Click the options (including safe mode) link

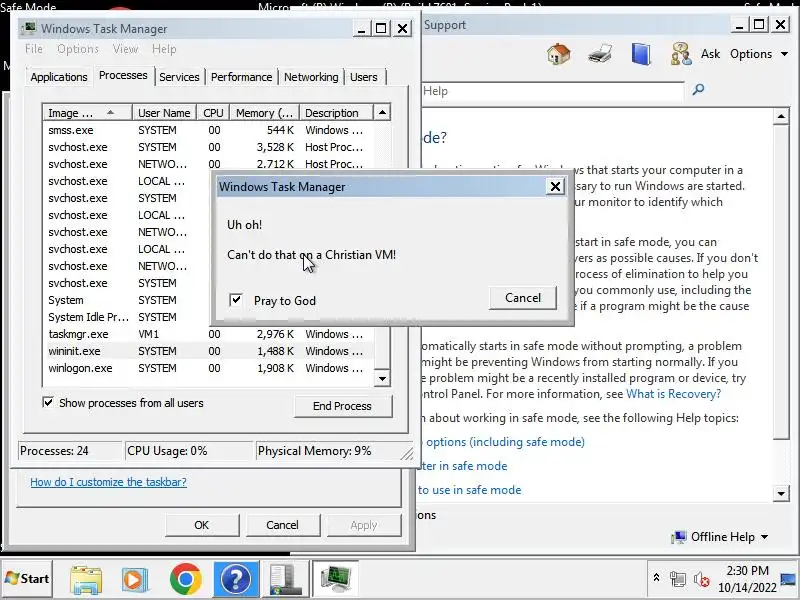coord(505,442)
